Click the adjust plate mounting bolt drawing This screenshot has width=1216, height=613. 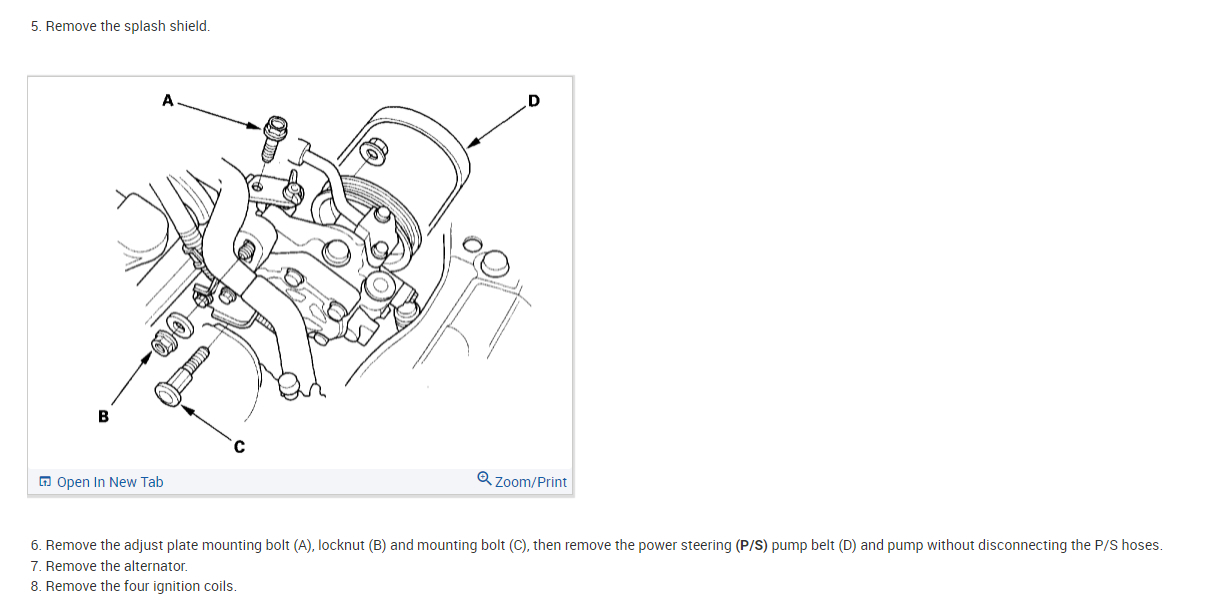pos(273,138)
